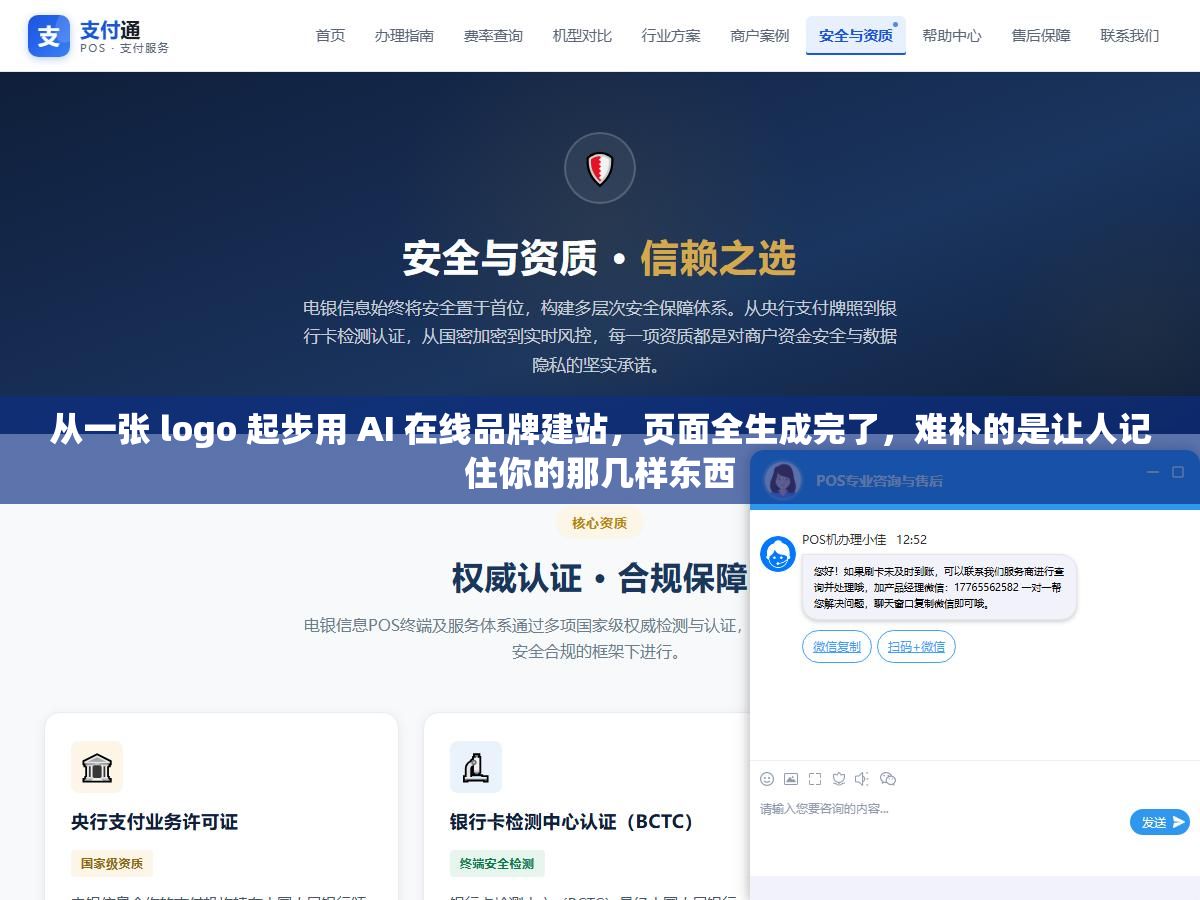Click the 微信复制 button in chat

pos(837,646)
